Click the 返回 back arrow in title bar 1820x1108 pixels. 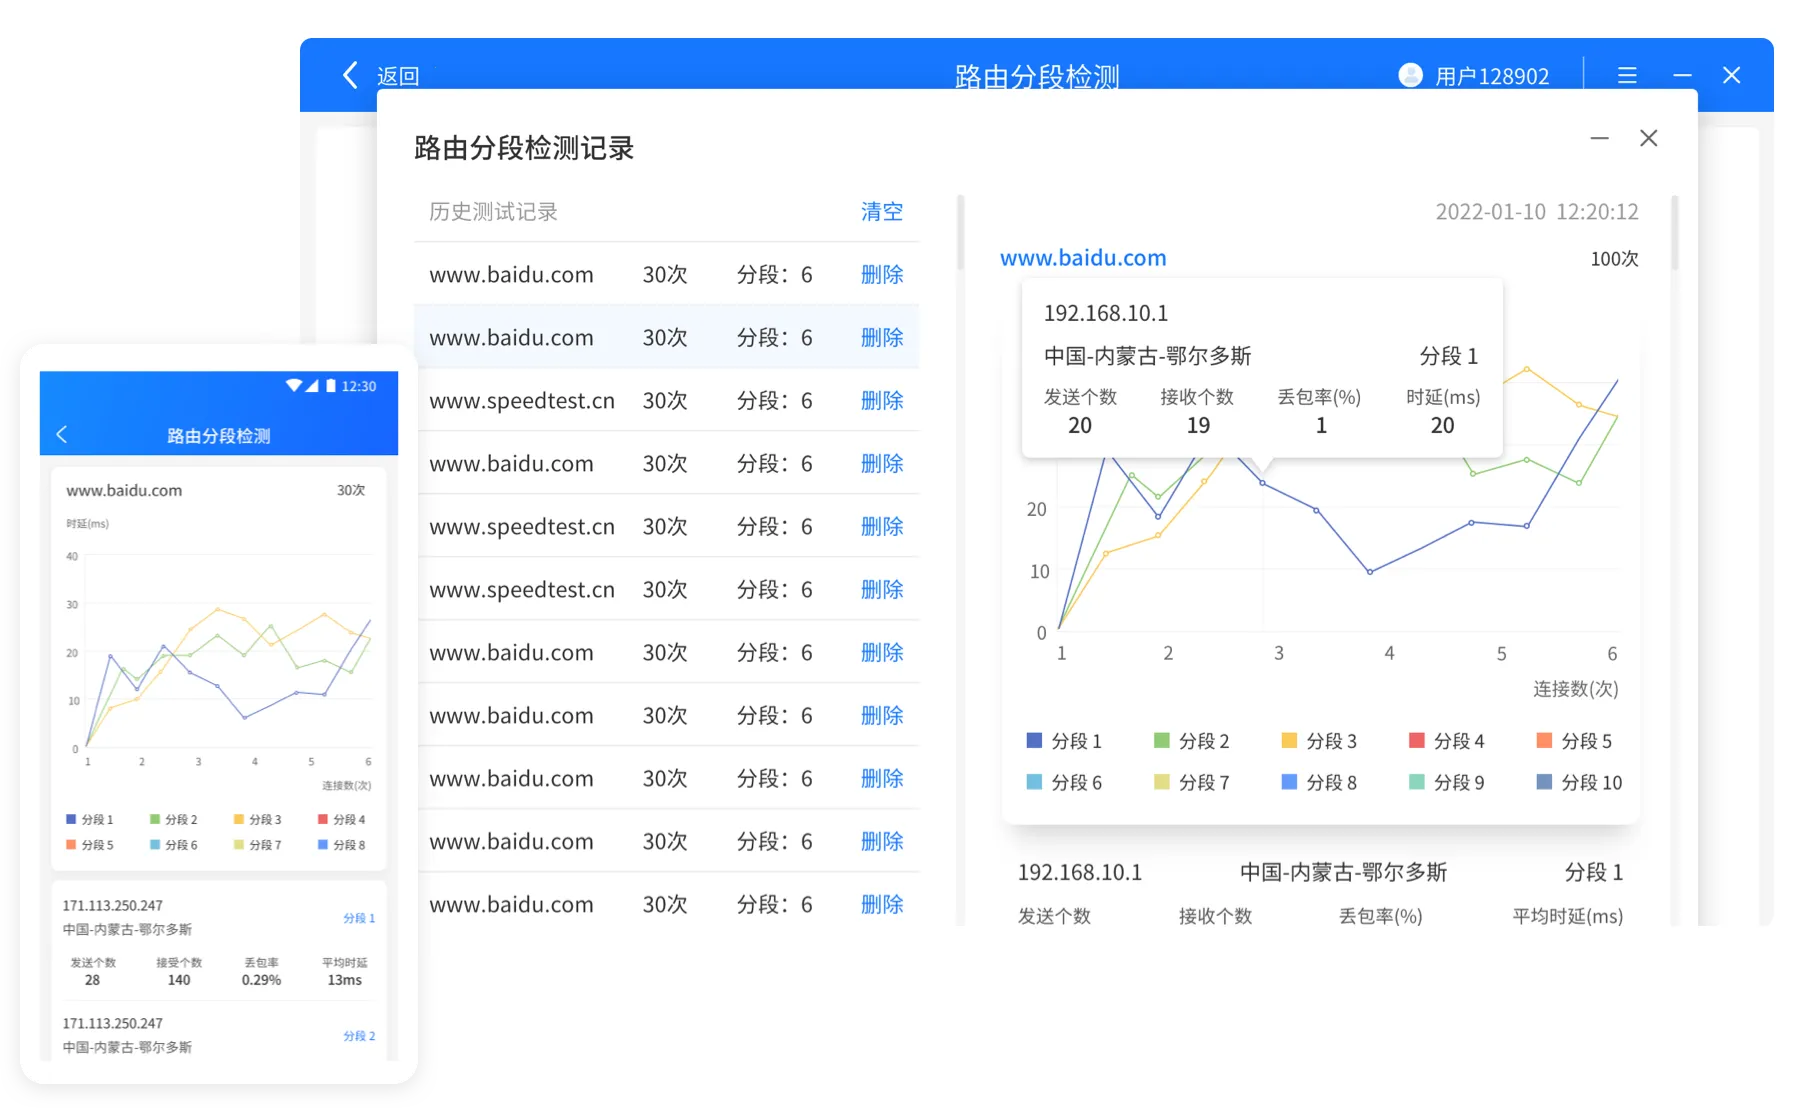(349, 75)
